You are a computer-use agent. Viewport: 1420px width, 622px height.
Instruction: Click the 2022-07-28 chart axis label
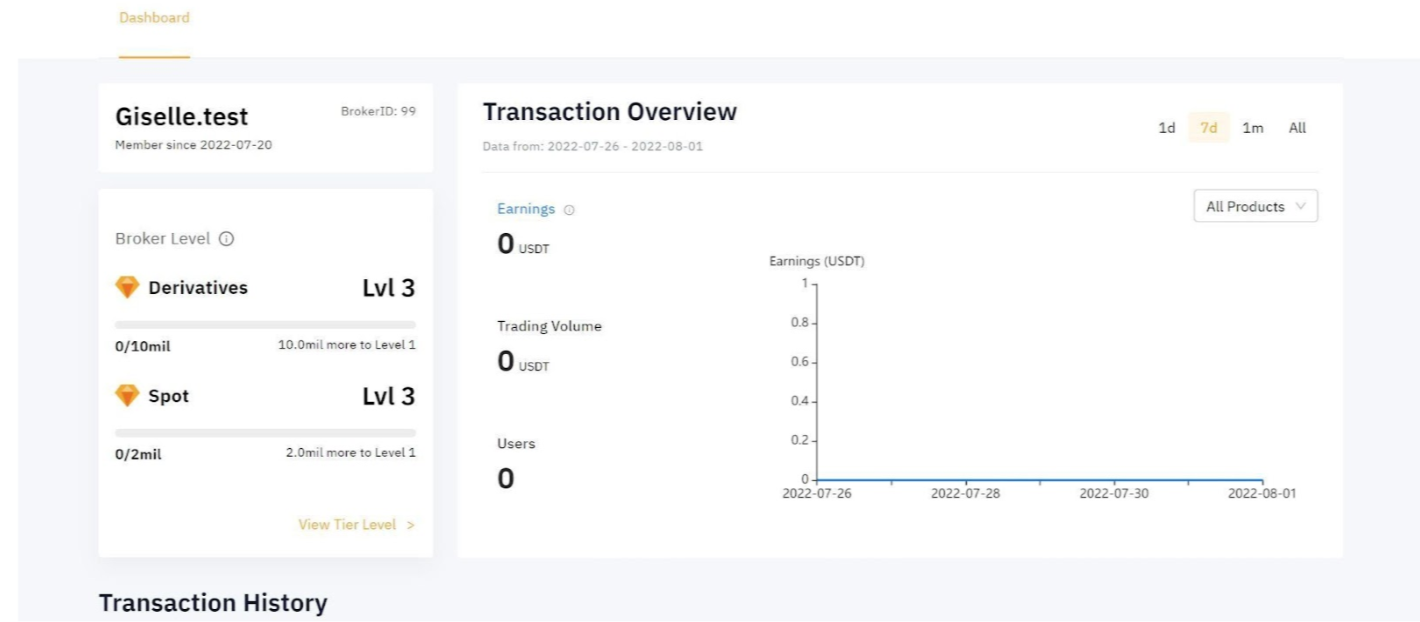coord(965,494)
